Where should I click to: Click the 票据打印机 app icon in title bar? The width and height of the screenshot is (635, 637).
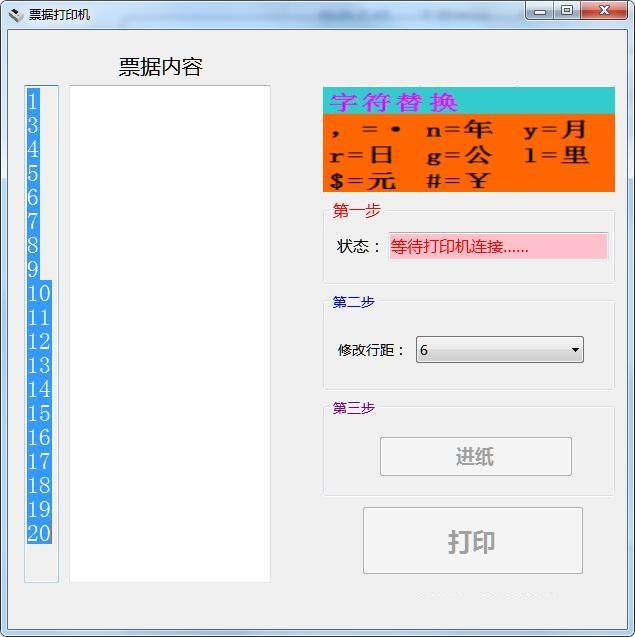click(x=16, y=15)
